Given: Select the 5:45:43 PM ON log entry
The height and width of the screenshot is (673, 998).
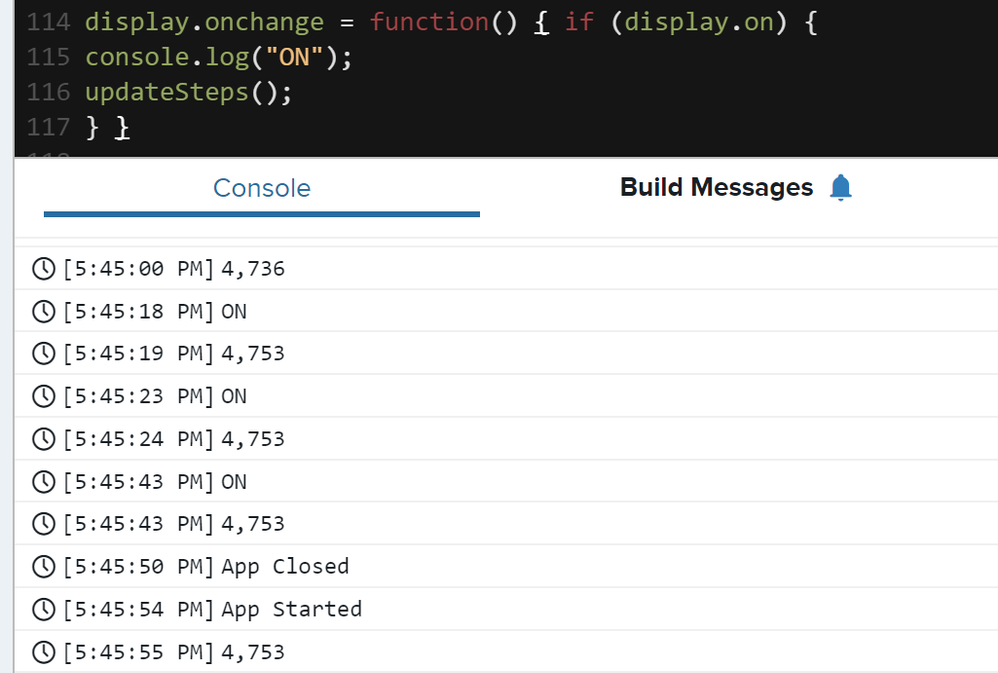Looking at the screenshot, I should [506, 482].
